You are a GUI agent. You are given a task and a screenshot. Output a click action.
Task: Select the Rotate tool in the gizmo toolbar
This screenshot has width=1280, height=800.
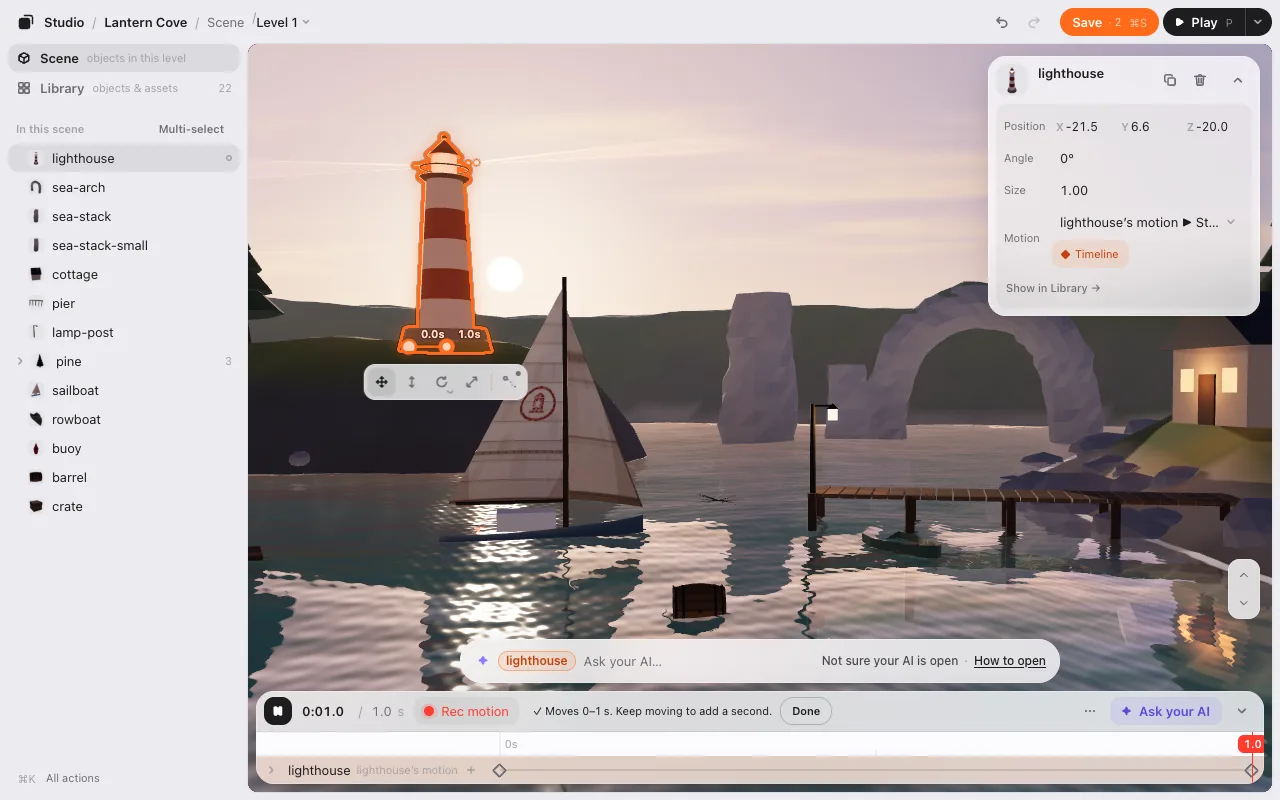[x=442, y=382]
